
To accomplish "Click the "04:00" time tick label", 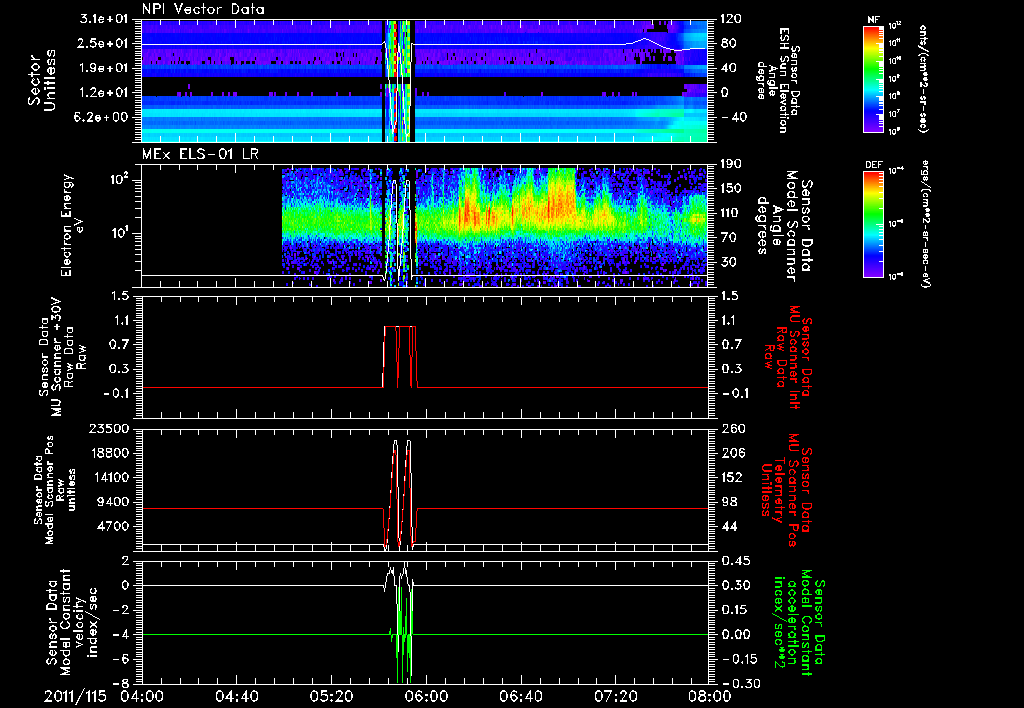I will (142, 696).
